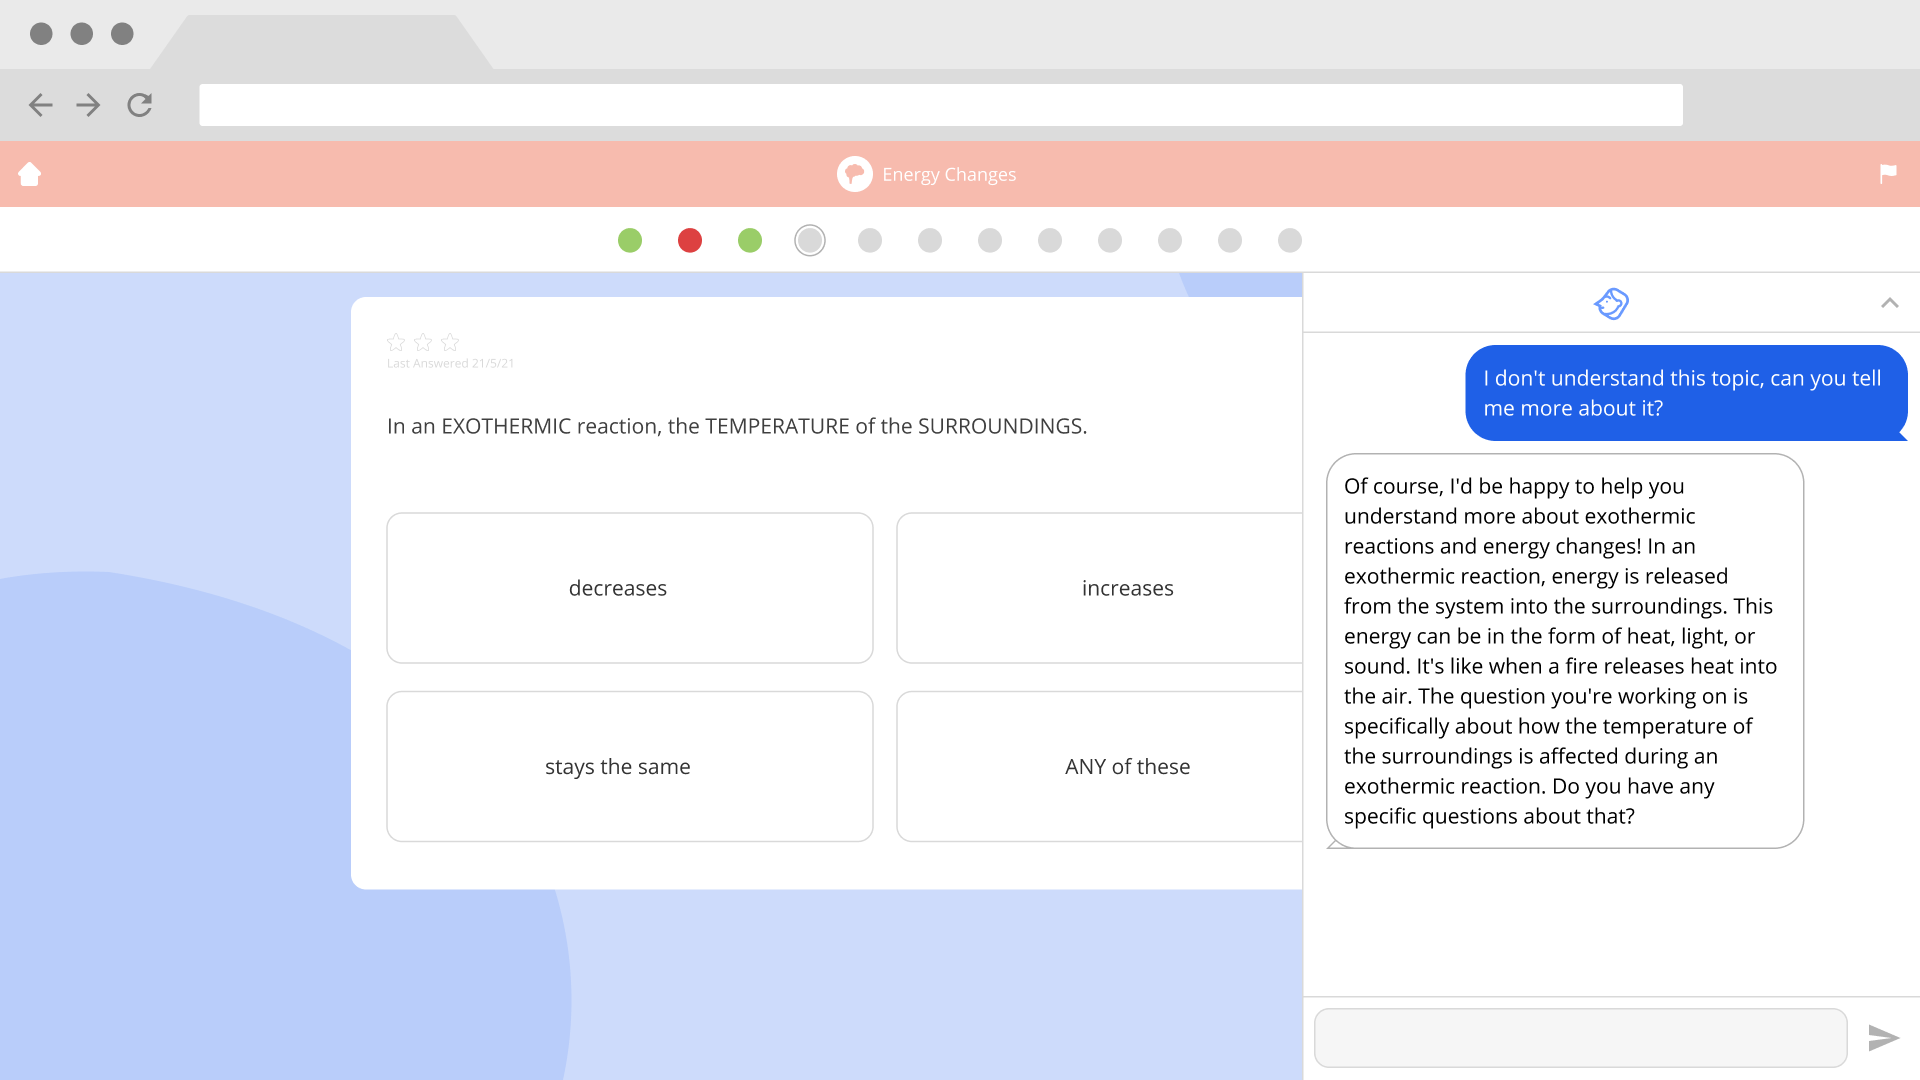Click the browser forward arrow
The height and width of the screenshot is (1080, 1920).
coord(89,105)
